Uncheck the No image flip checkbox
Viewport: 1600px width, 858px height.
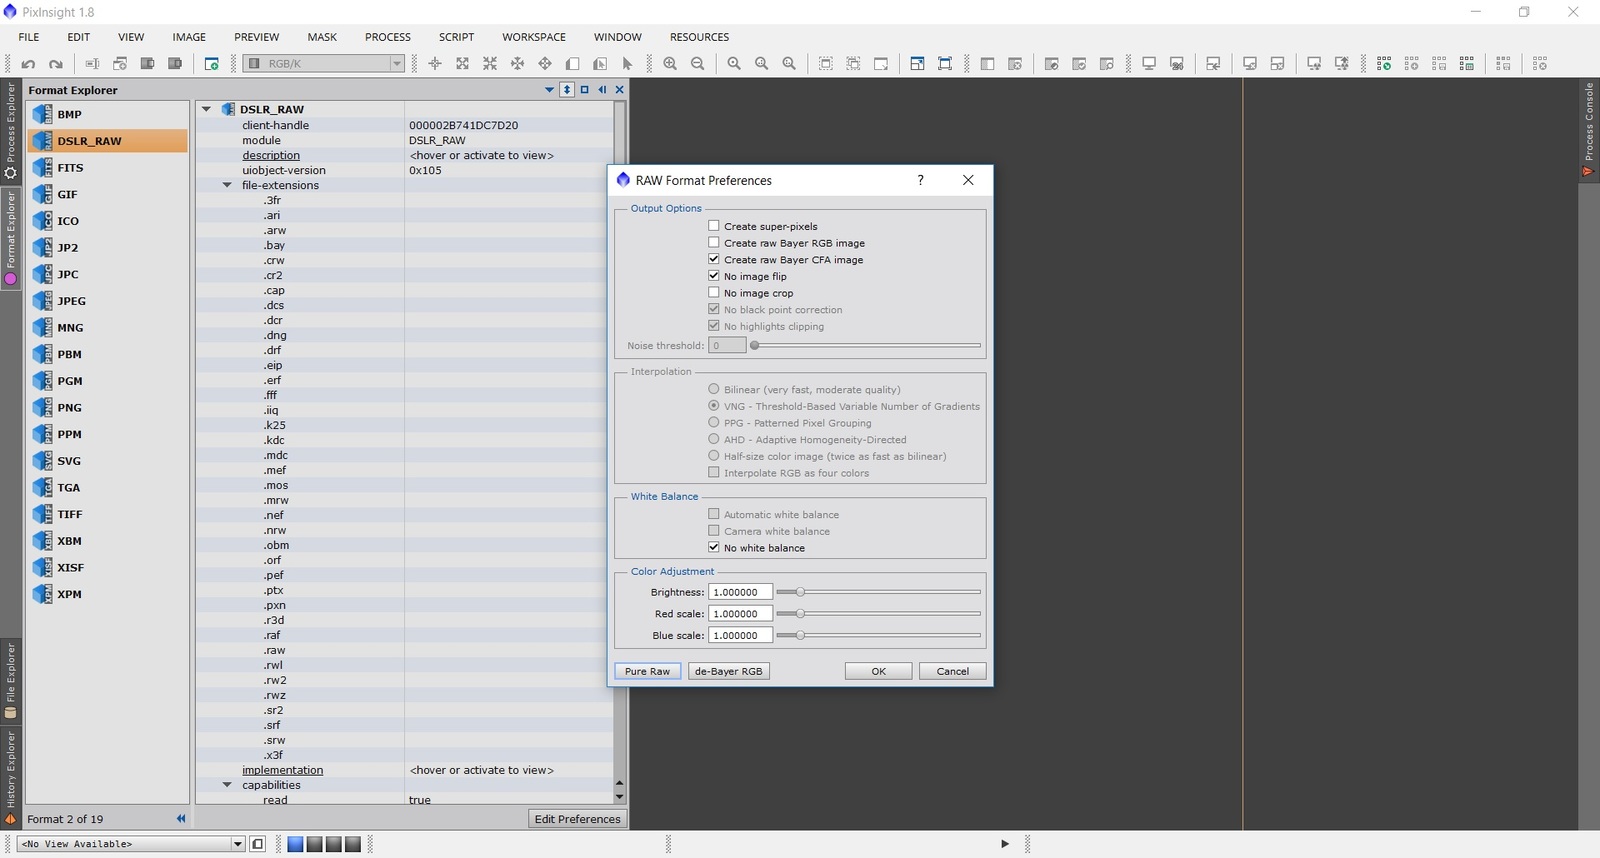click(x=714, y=276)
